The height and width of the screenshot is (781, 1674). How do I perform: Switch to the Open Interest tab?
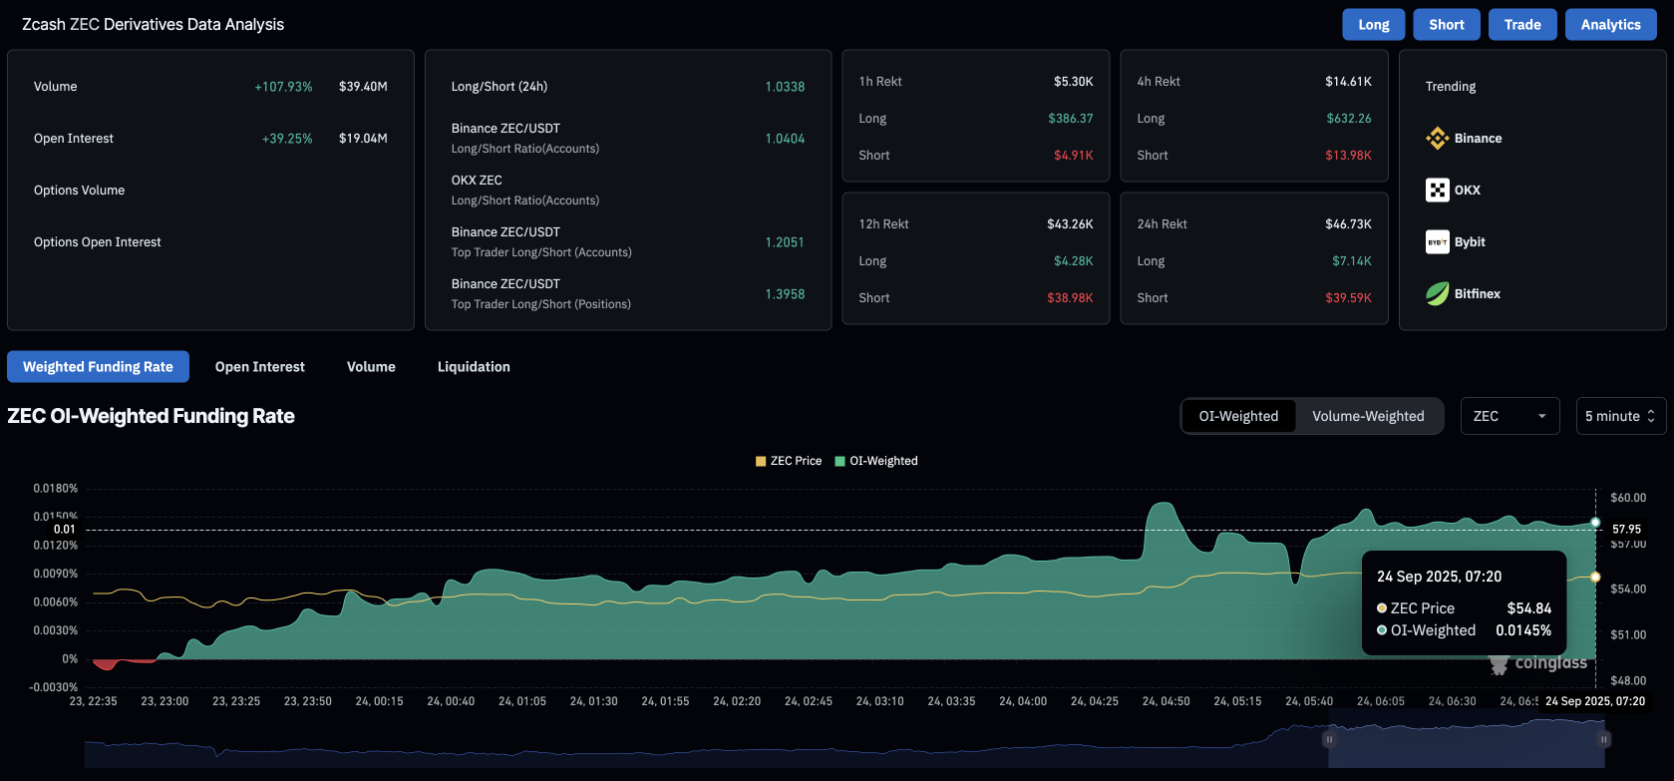tap(260, 367)
